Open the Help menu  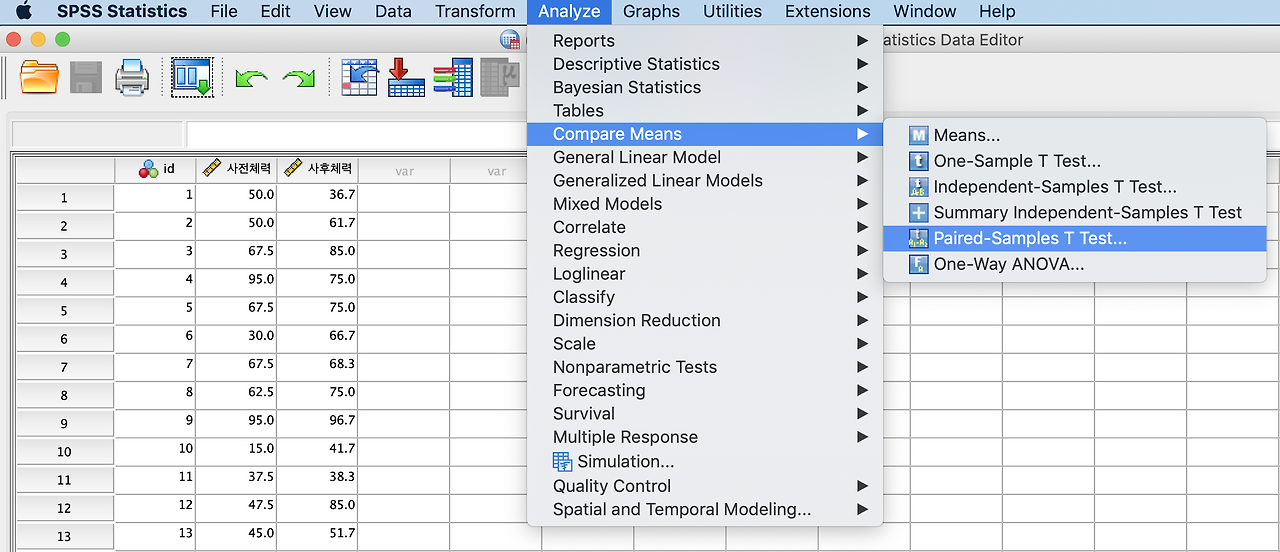click(997, 12)
